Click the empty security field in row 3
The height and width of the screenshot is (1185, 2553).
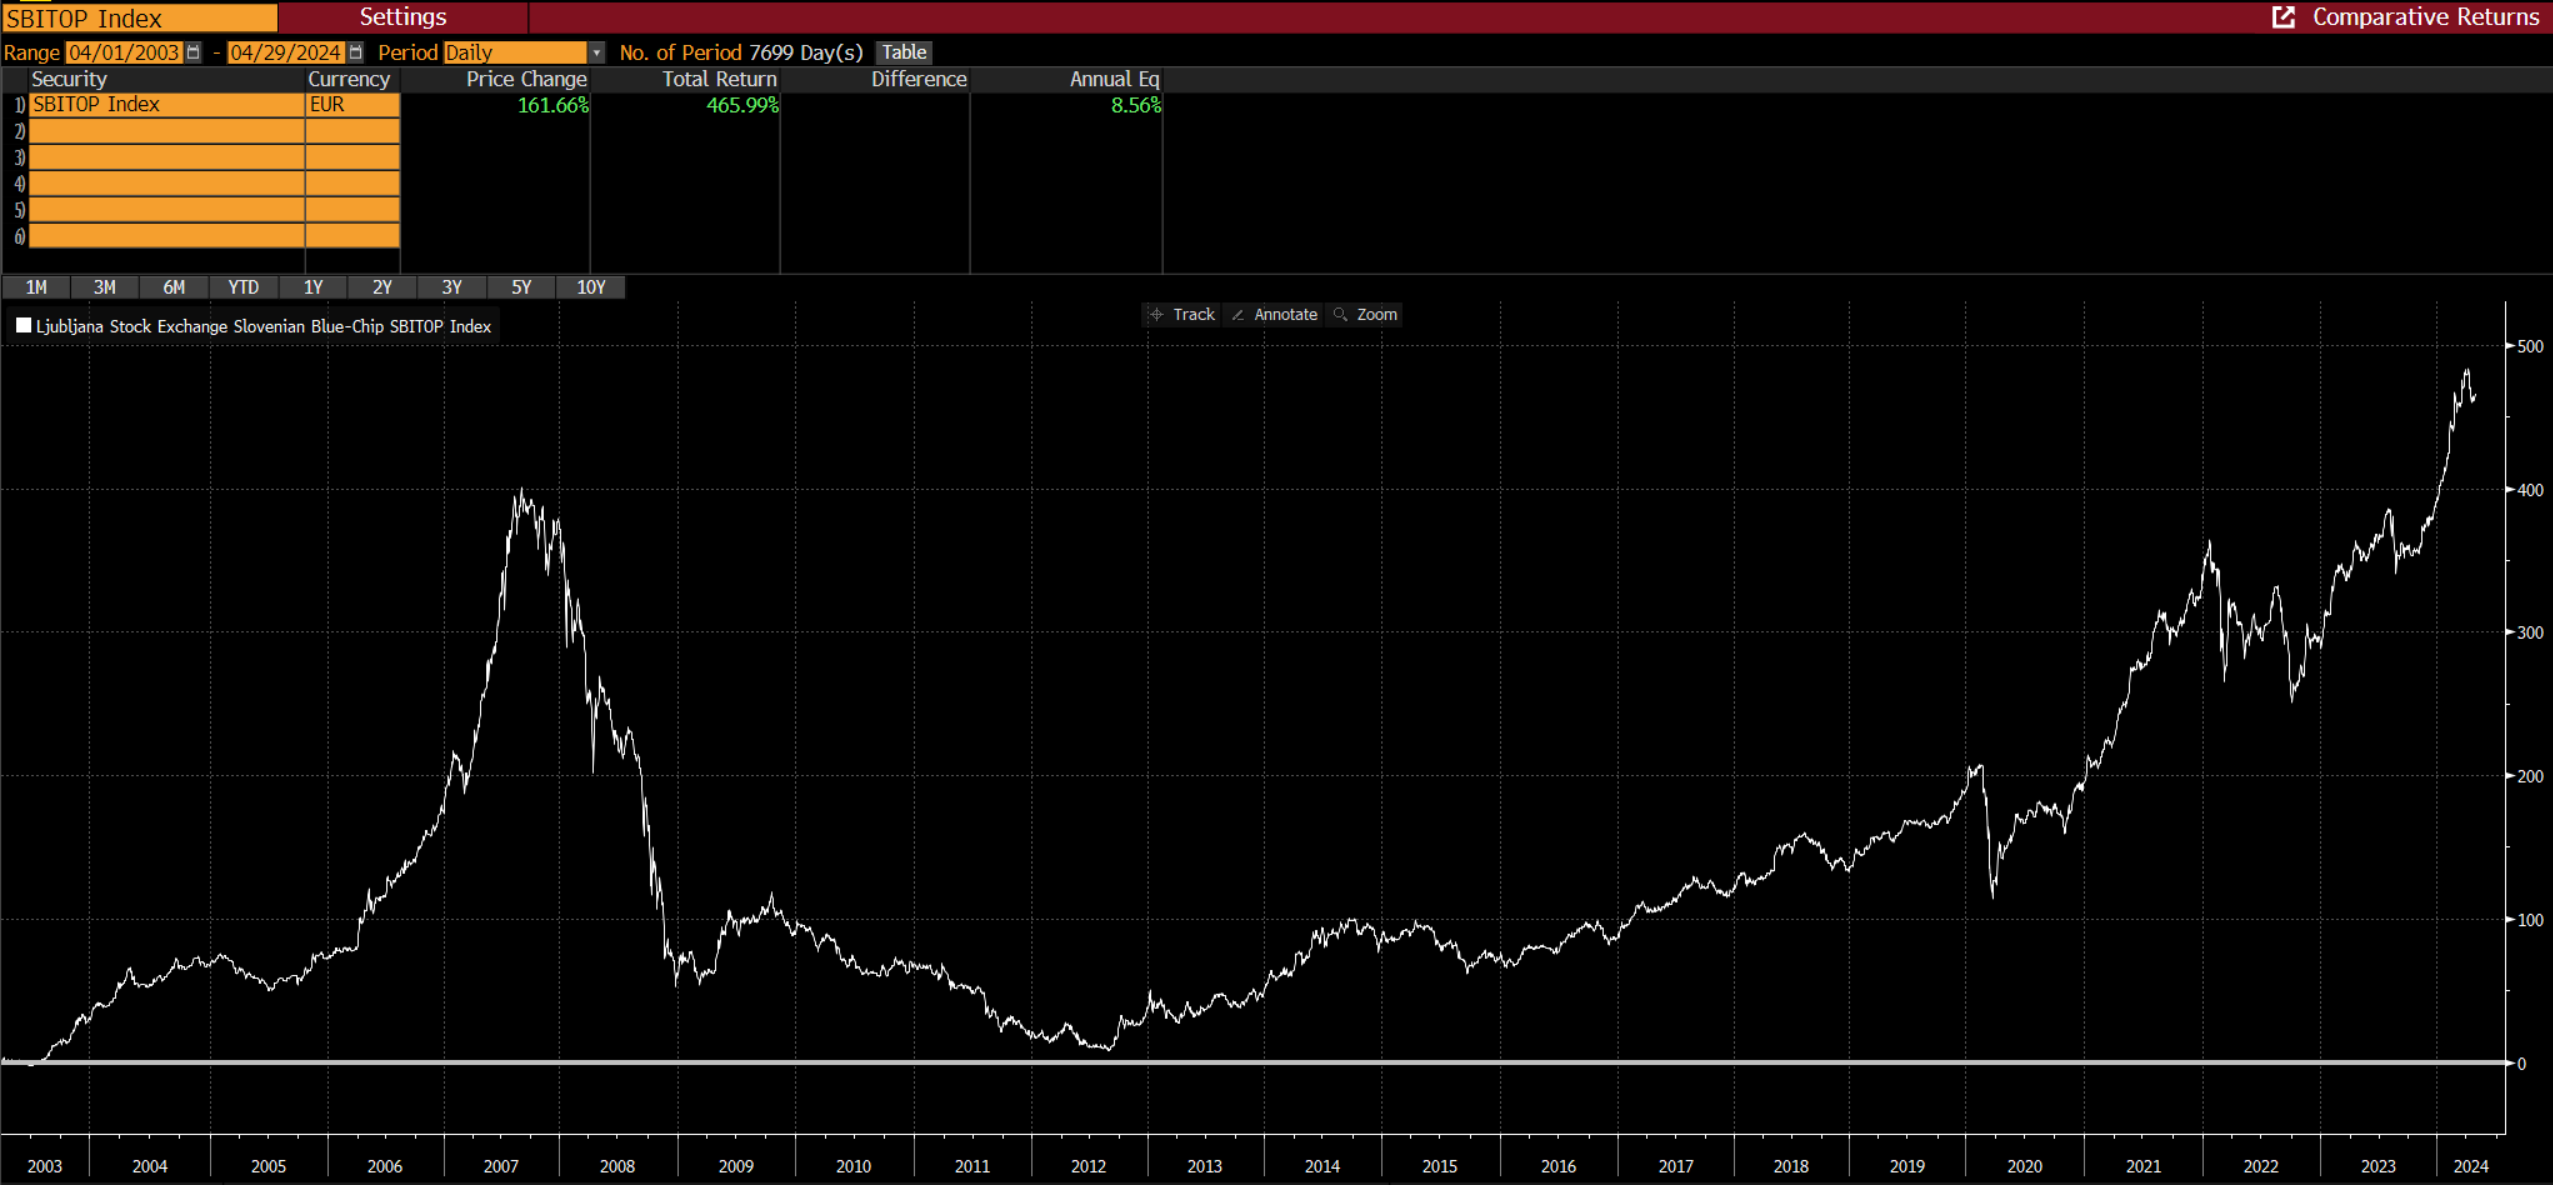point(167,157)
